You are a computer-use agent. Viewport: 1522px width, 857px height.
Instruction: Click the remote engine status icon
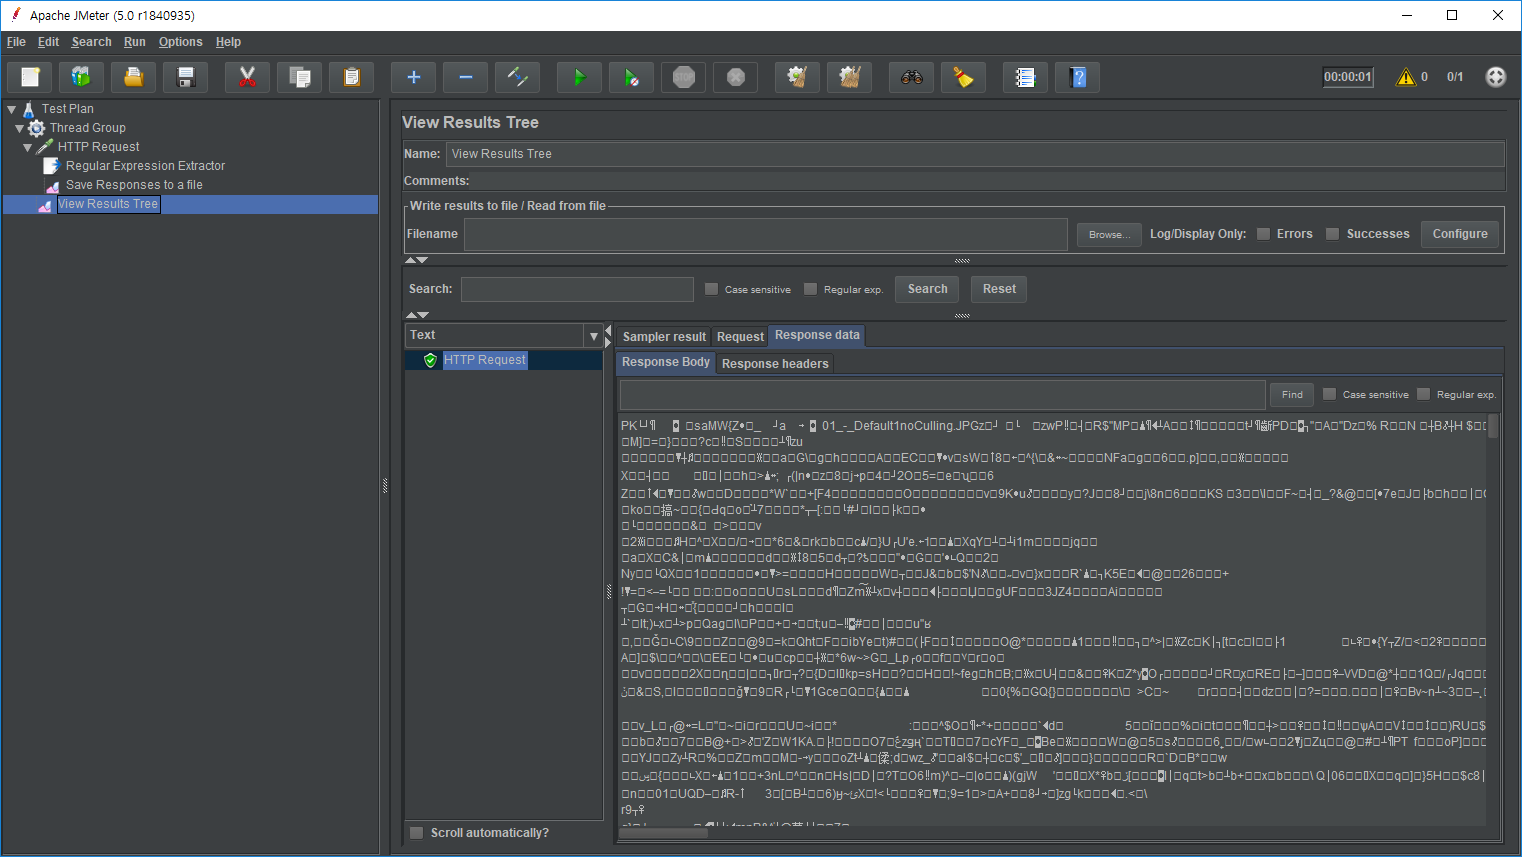1496,77
